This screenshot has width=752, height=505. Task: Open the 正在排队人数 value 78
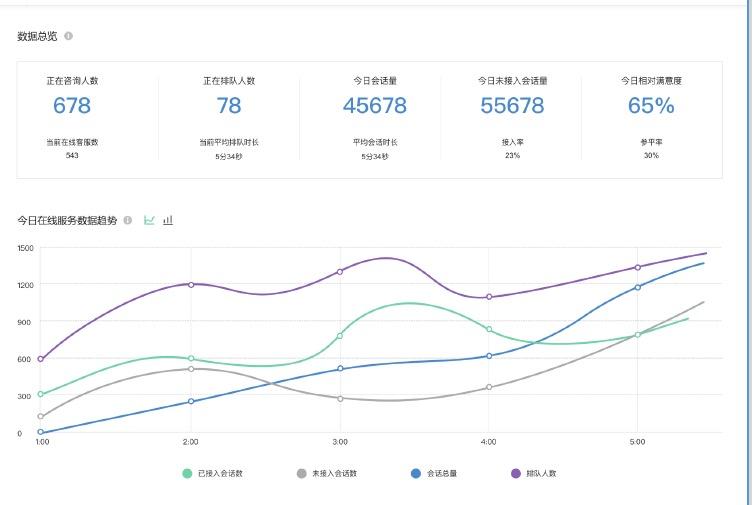pos(229,106)
